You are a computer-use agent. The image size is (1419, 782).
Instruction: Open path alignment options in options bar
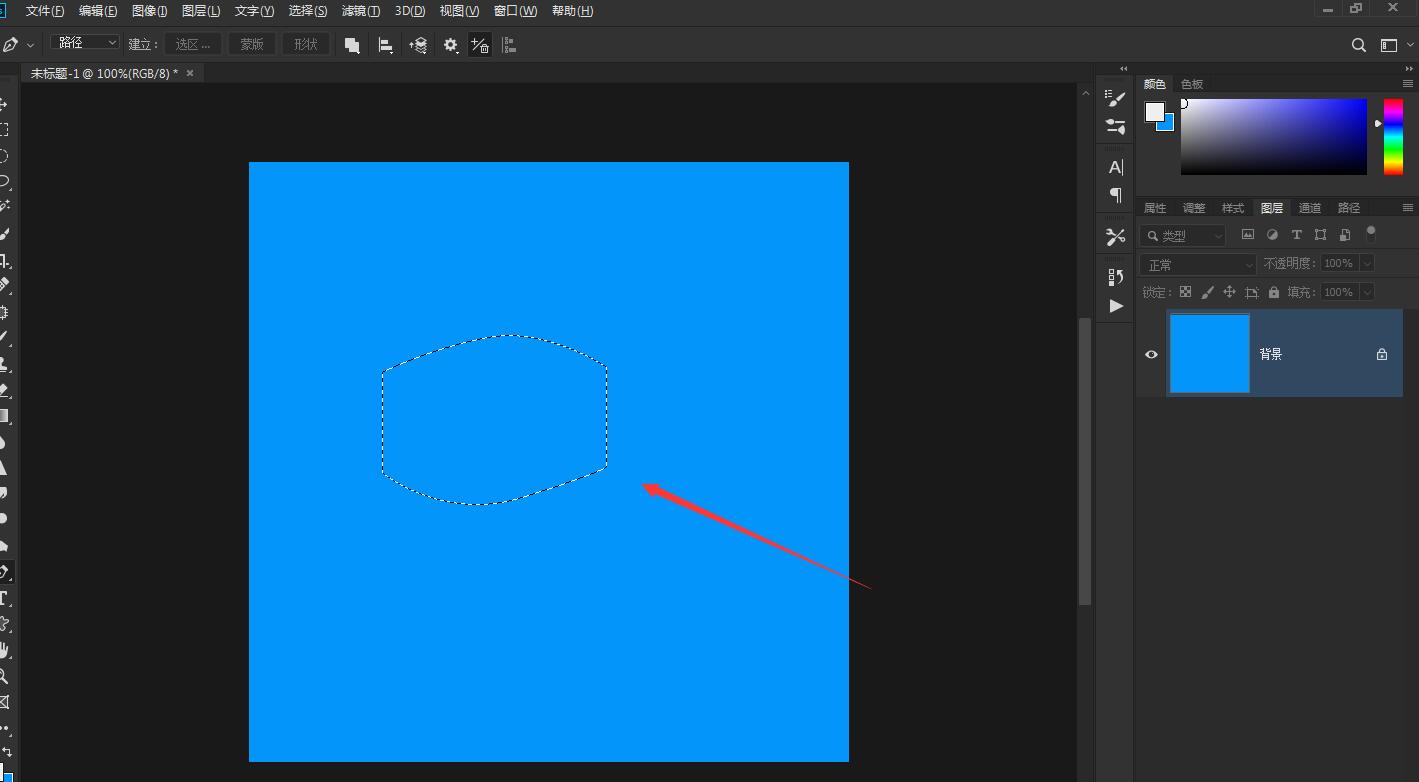point(385,45)
